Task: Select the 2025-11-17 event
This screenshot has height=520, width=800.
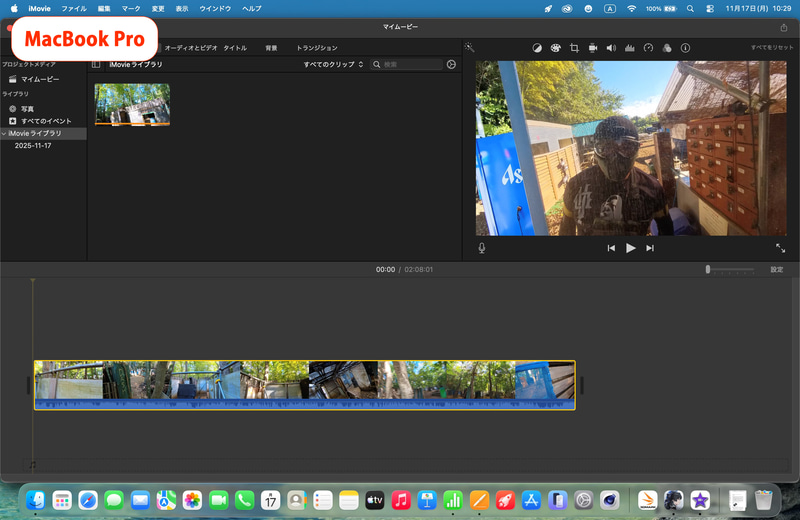Action: click(33, 145)
